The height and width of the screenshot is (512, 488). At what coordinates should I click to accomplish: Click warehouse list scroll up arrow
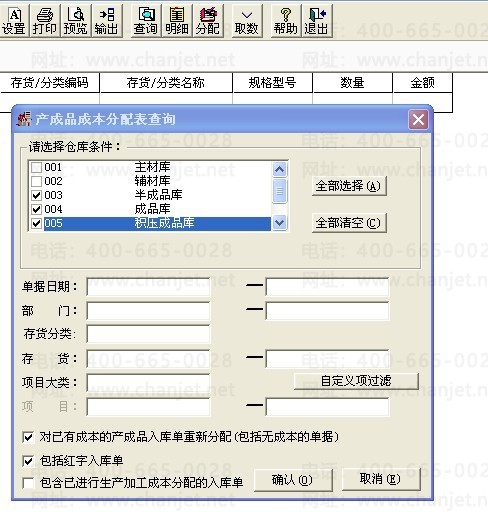coord(279,170)
